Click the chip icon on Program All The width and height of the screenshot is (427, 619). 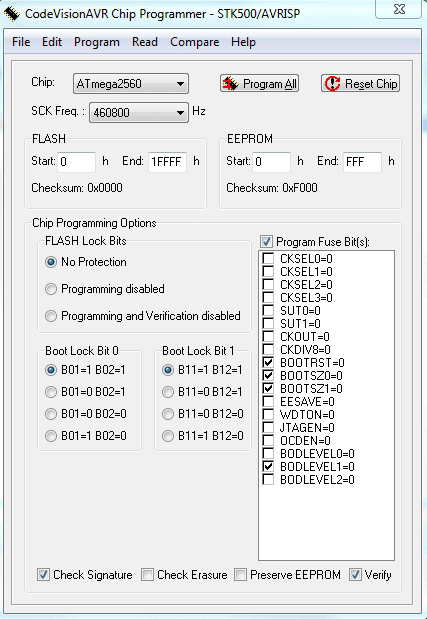pos(231,84)
